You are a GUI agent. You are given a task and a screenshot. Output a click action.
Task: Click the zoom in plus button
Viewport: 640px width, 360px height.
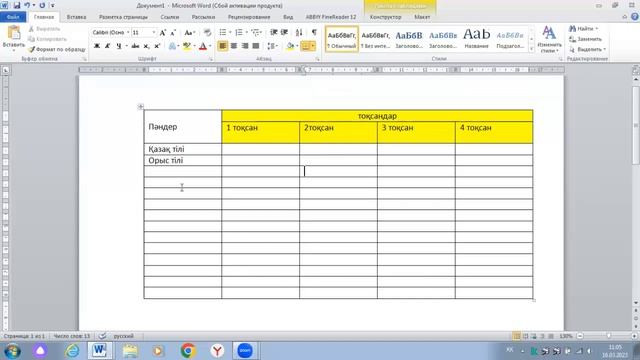tap(634, 336)
